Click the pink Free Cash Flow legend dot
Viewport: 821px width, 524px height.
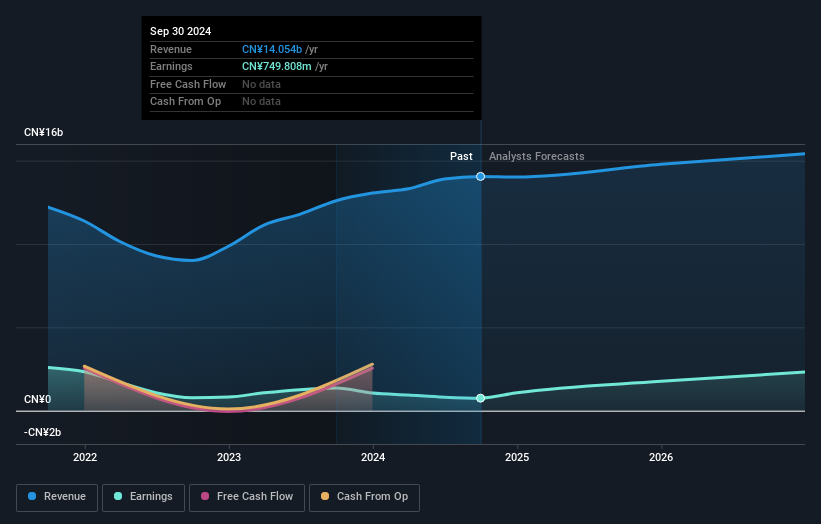(x=205, y=496)
